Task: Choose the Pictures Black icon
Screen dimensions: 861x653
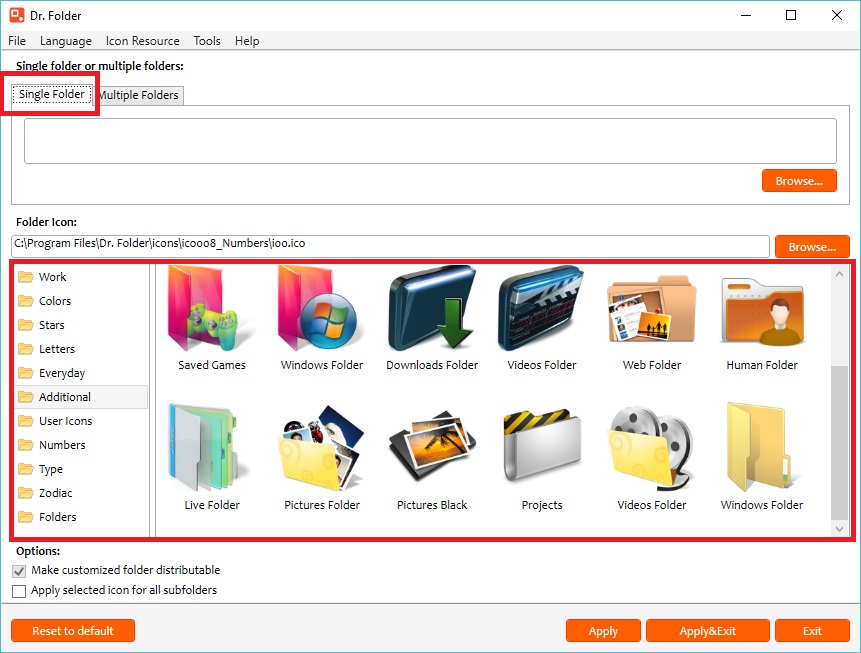Action: [x=430, y=450]
